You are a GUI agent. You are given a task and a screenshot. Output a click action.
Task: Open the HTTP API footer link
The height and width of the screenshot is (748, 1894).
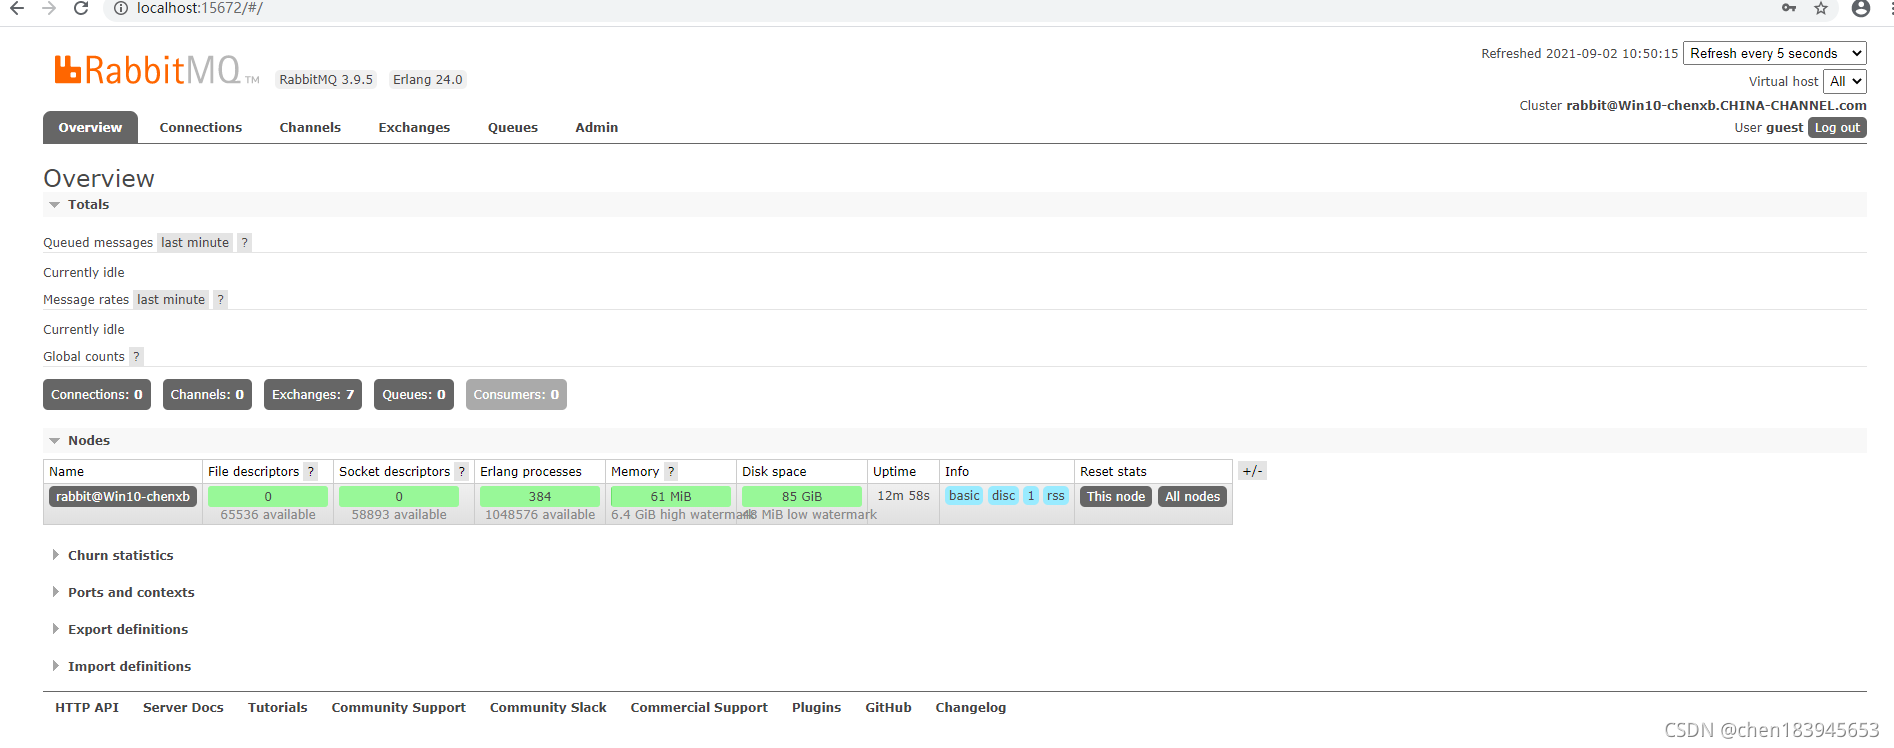(x=87, y=707)
